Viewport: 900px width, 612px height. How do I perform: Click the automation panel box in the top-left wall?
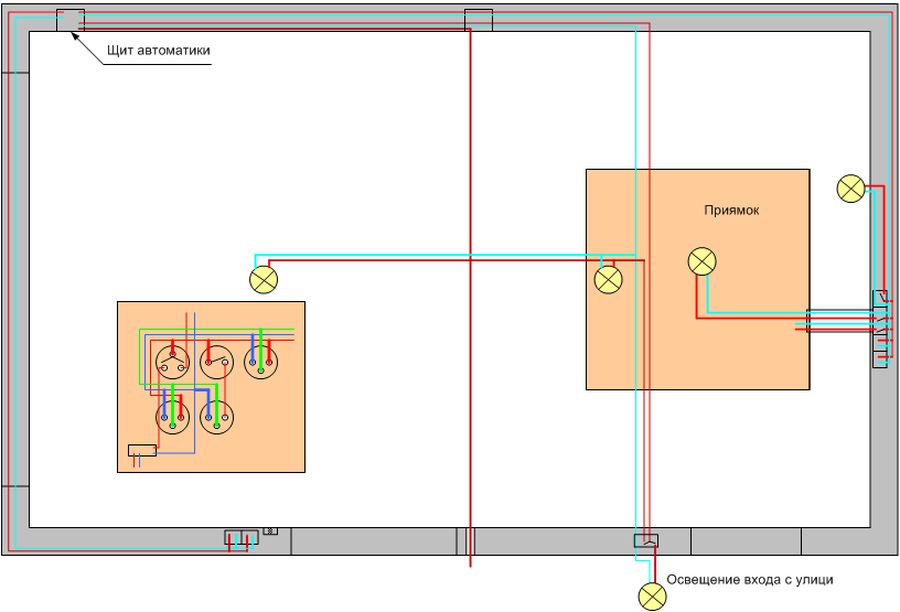click(70, 20)
